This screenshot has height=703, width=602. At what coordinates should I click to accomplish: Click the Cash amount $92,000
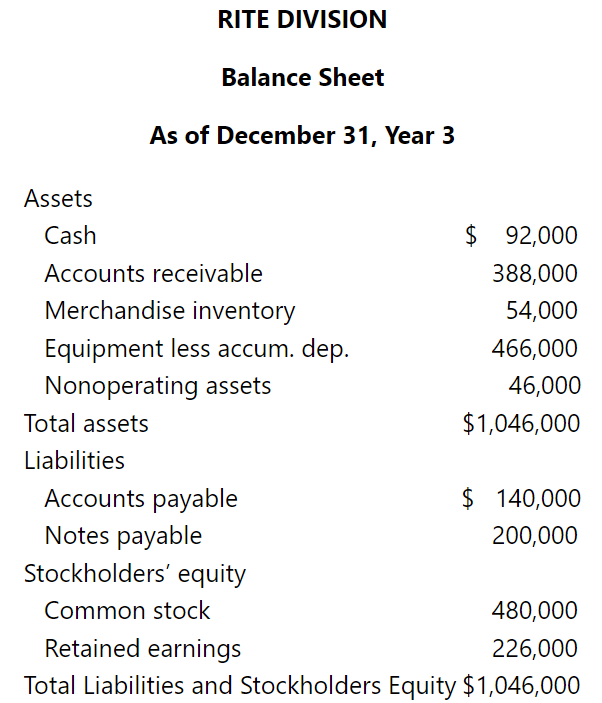(521, 236)
